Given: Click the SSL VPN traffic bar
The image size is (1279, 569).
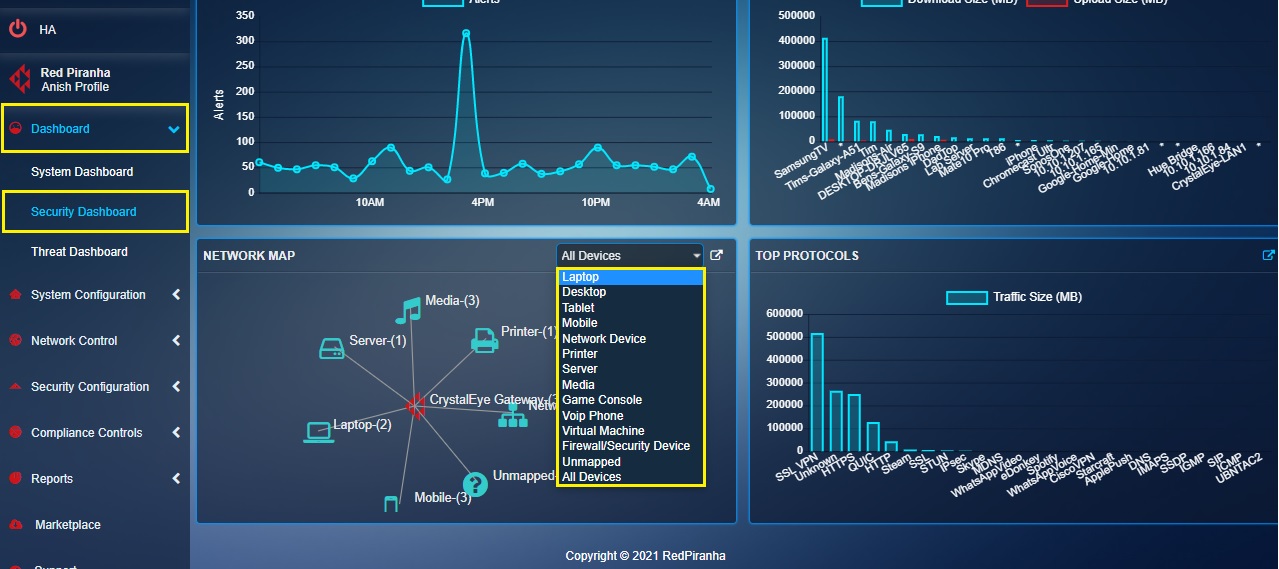Looking at the screenshot, I should 817,392.
